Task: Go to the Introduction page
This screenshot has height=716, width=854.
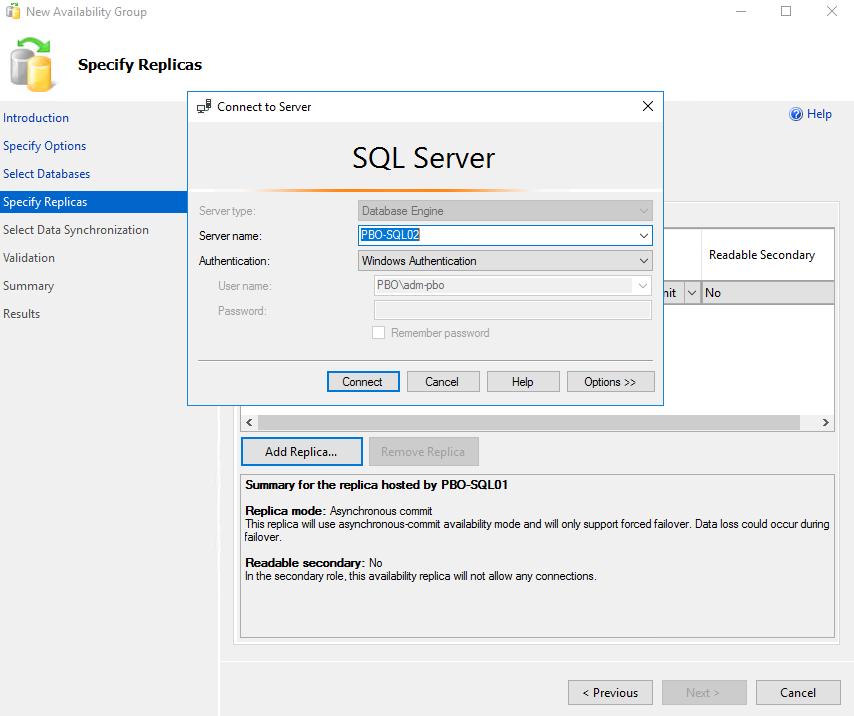Action: pyautogui.click(x=36, y=118)
